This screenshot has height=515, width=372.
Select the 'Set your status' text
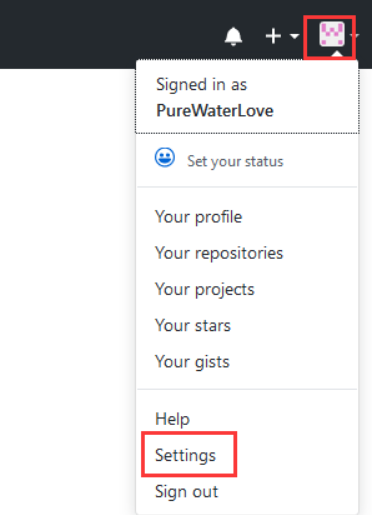coord(235,161)
